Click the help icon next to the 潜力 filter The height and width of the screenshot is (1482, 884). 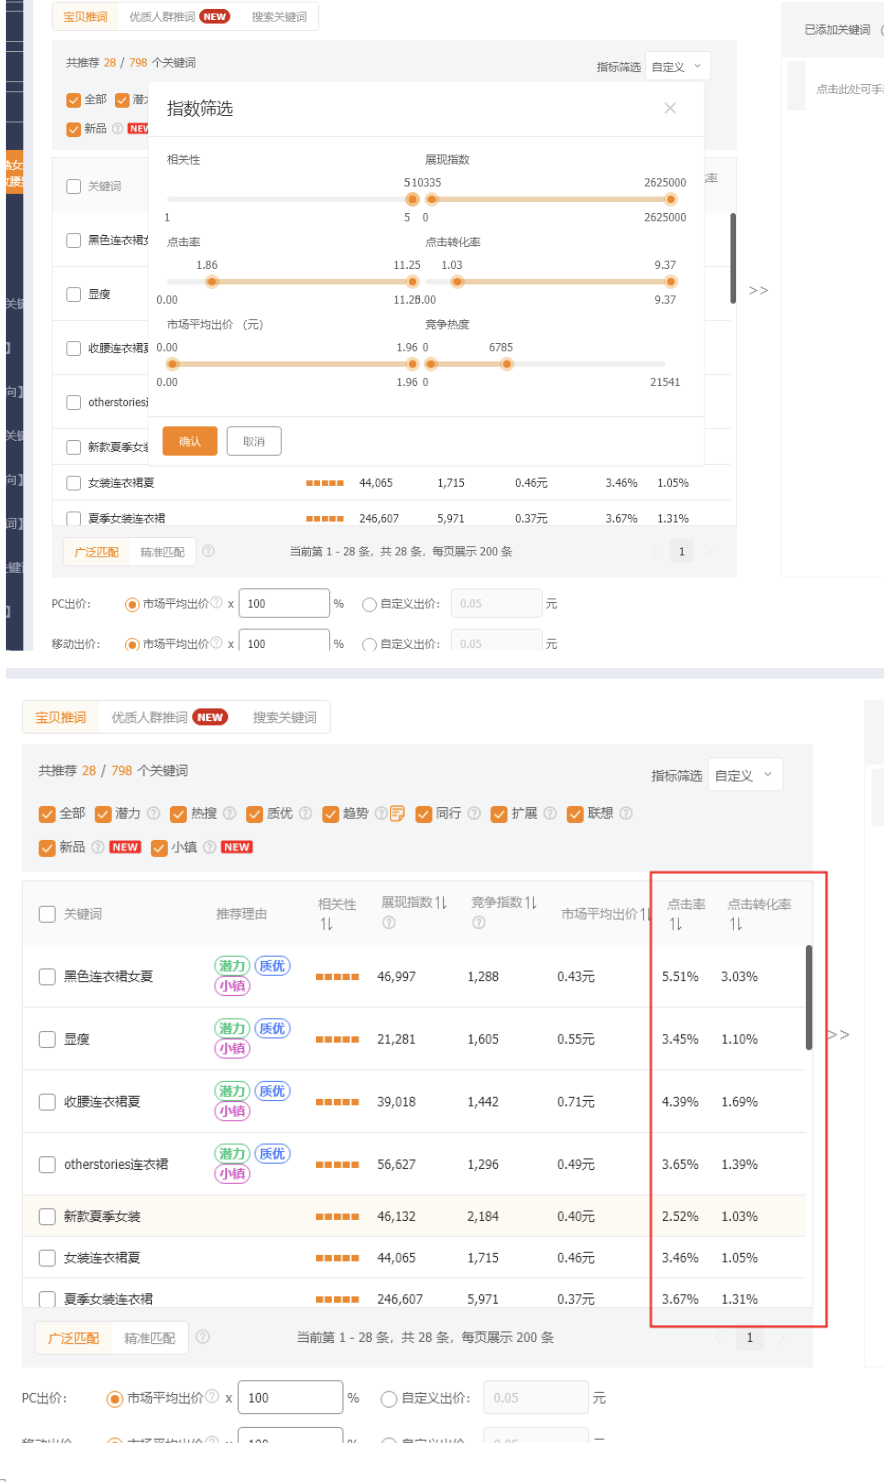(152, 816)
